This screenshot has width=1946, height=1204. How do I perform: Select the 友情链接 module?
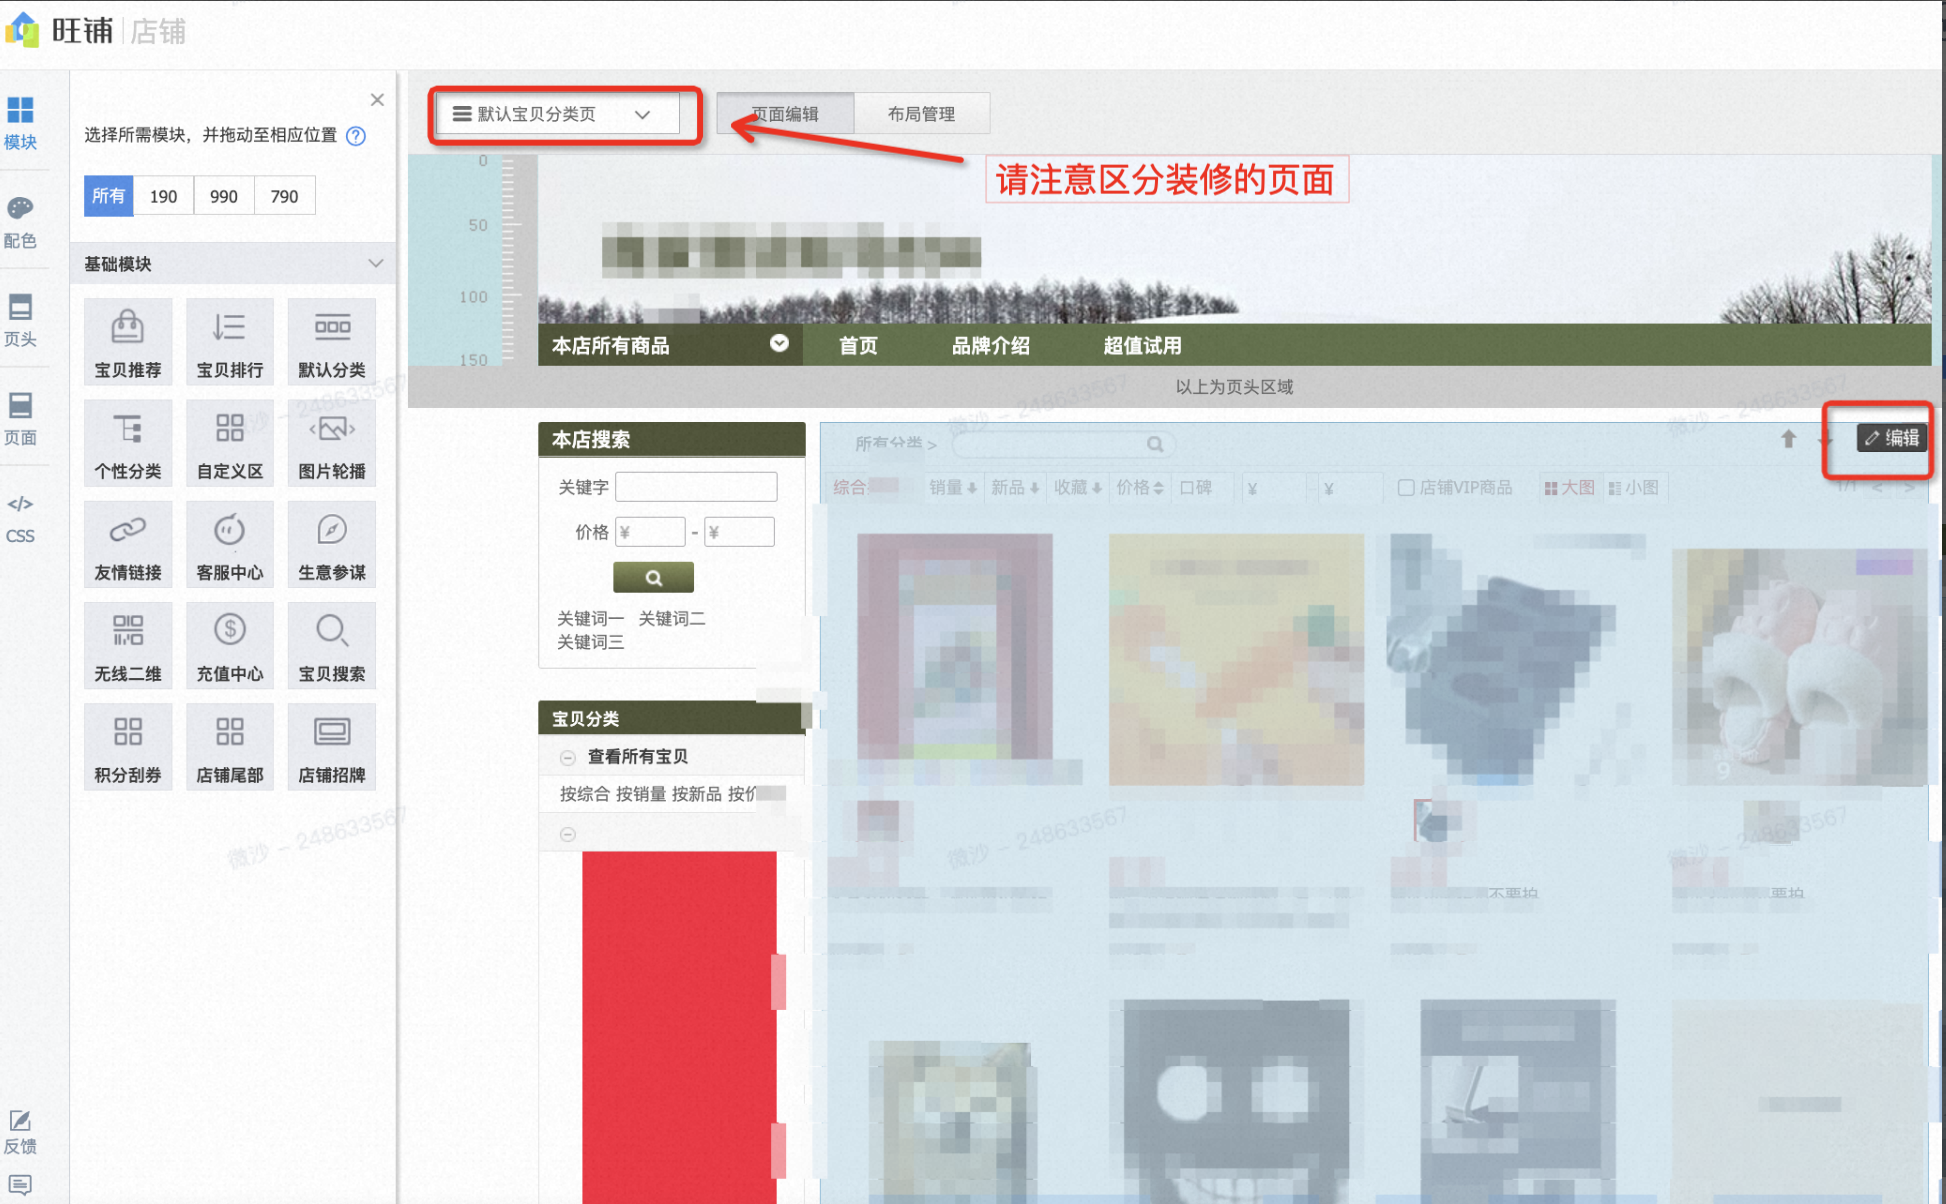click(128, 544)
